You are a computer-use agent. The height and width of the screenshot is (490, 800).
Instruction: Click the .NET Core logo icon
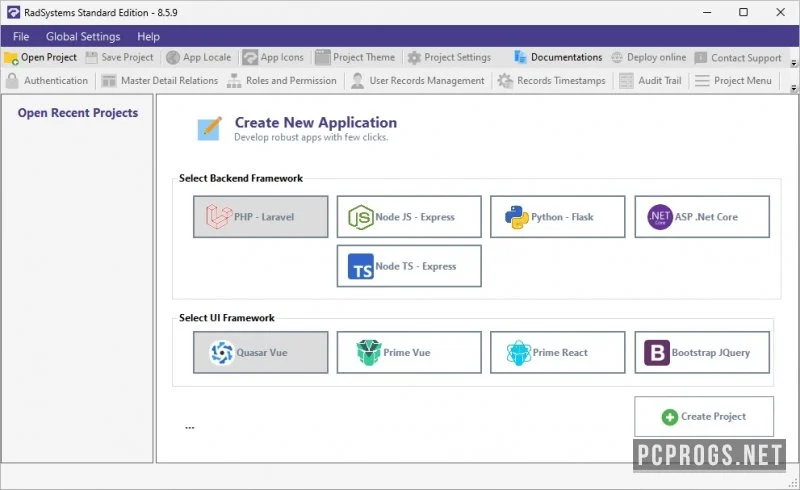[x=660, y=217]
